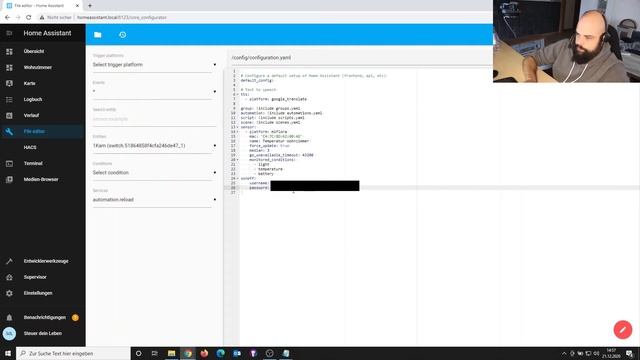Open Task View on the taskbar
640x360 pixels.
pos(154,353)
